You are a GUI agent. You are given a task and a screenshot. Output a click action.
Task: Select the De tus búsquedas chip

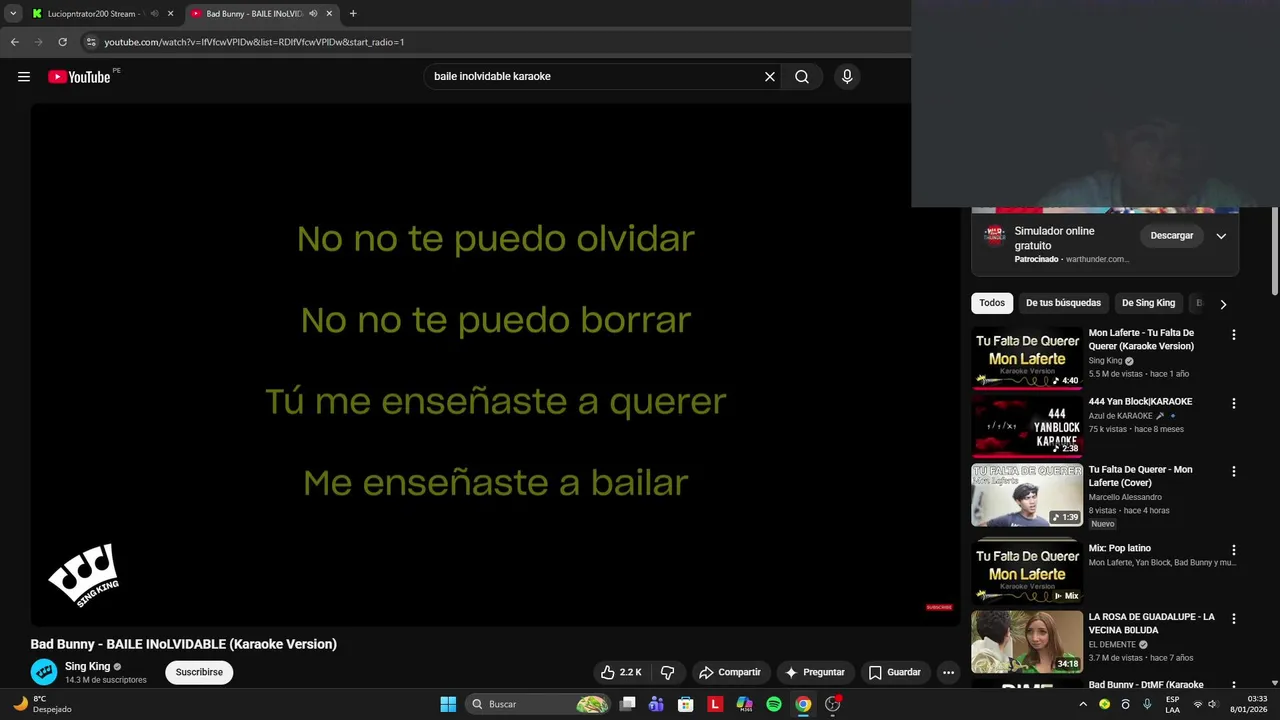point(1063,303)
